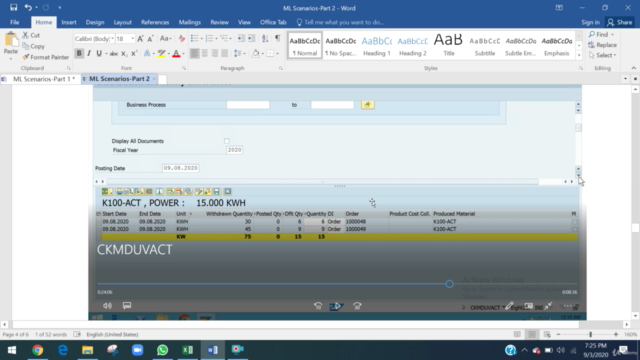Image resolution: width=640 pixels, height=360 pixels.
Task: Open Excel from the taskbar
Action: coord(187,350)
